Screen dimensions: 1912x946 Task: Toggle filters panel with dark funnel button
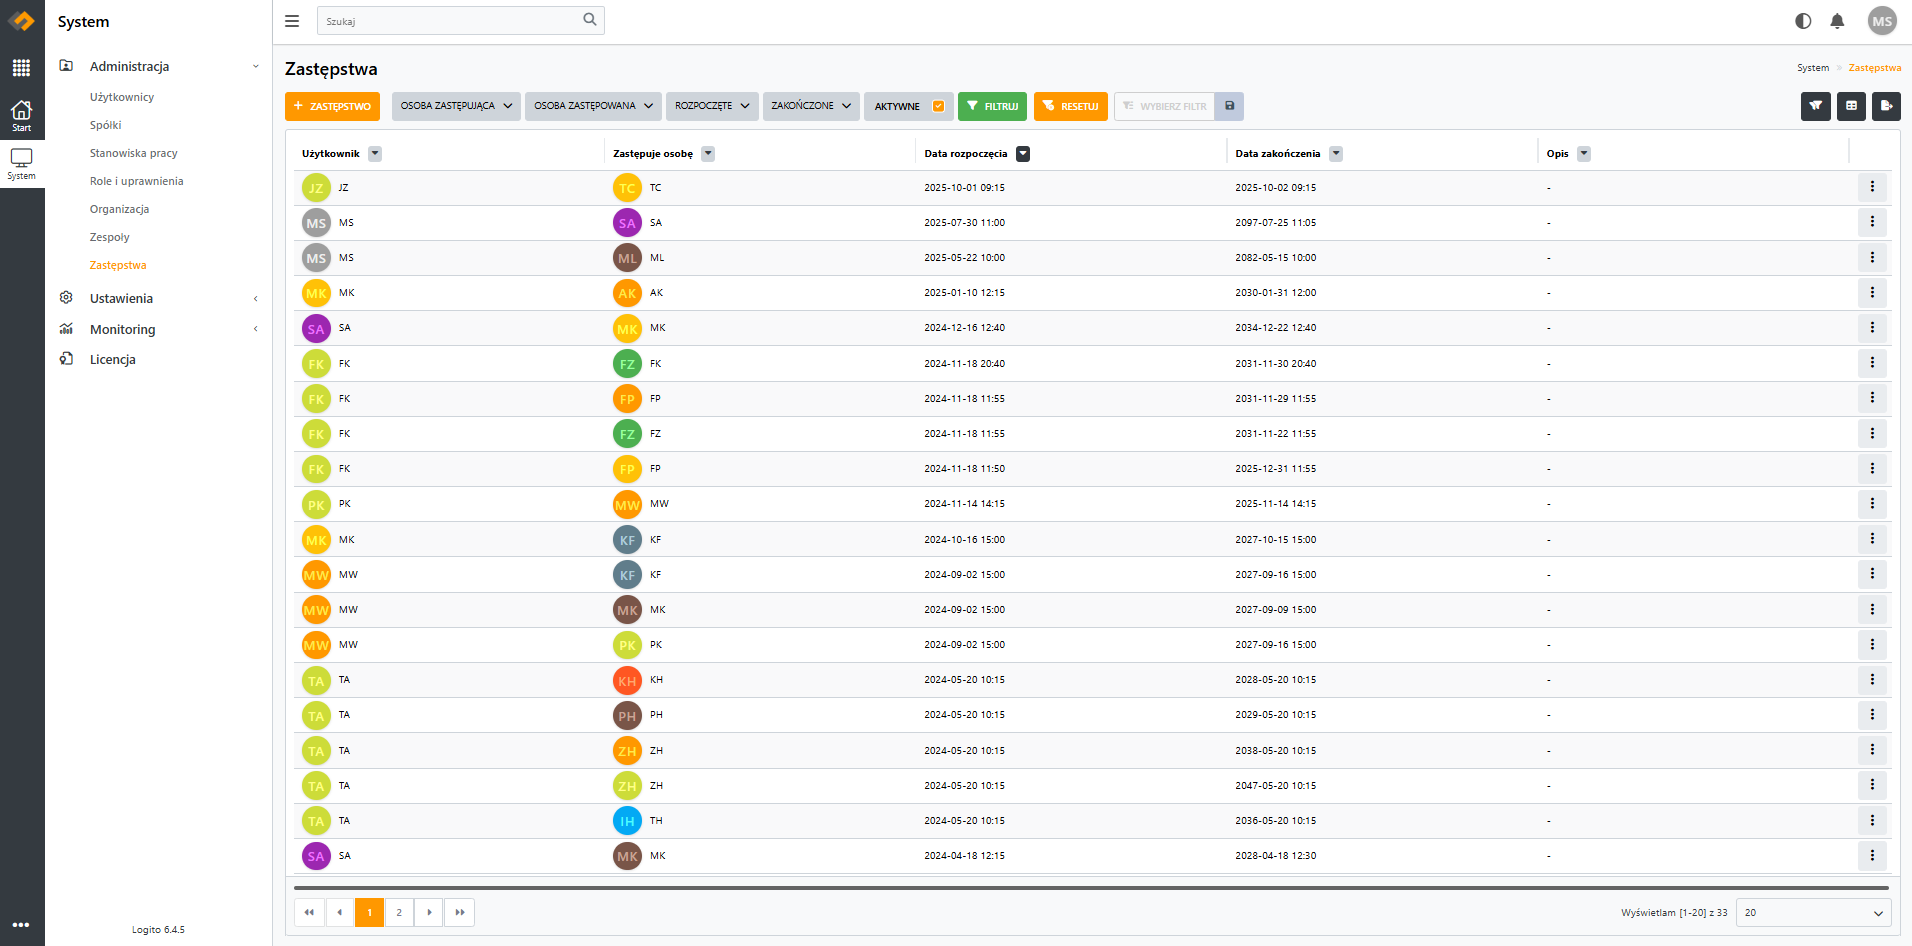point(1816,106)
